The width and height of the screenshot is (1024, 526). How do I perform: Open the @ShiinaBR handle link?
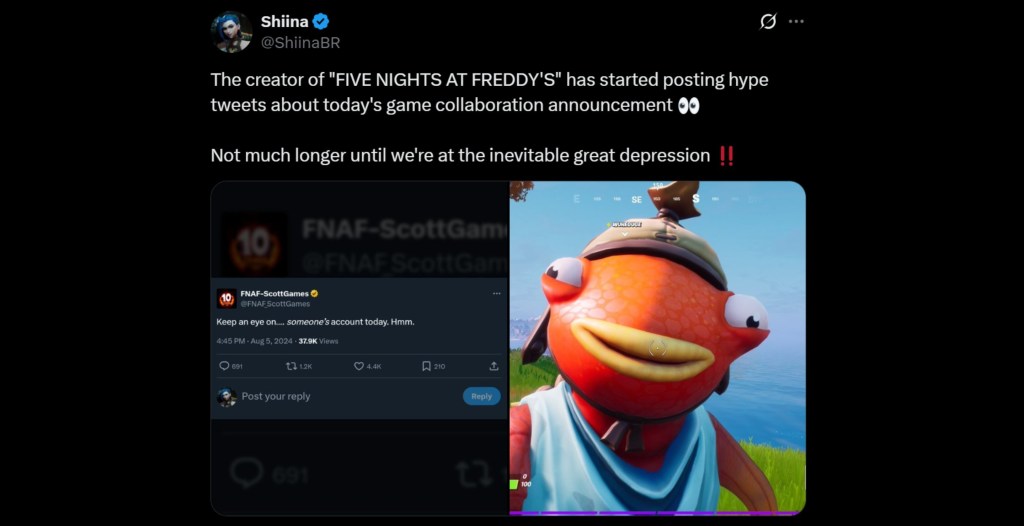pos(300,42)
